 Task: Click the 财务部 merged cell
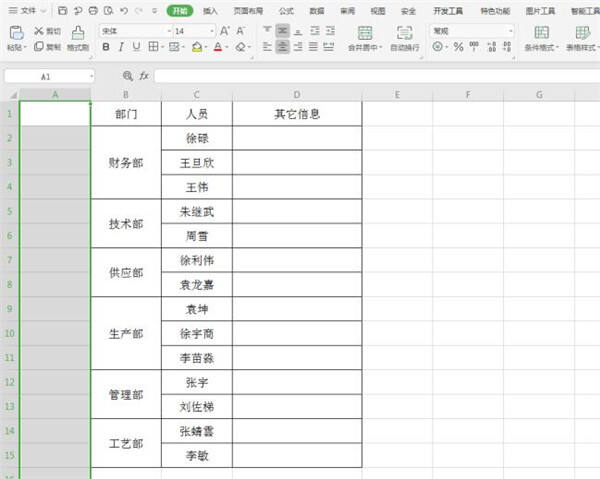126,163
